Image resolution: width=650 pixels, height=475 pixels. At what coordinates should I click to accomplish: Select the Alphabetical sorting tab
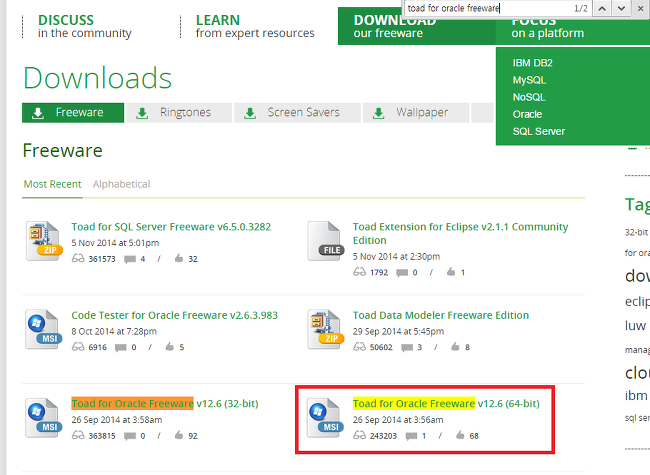[x=121, y=184]
